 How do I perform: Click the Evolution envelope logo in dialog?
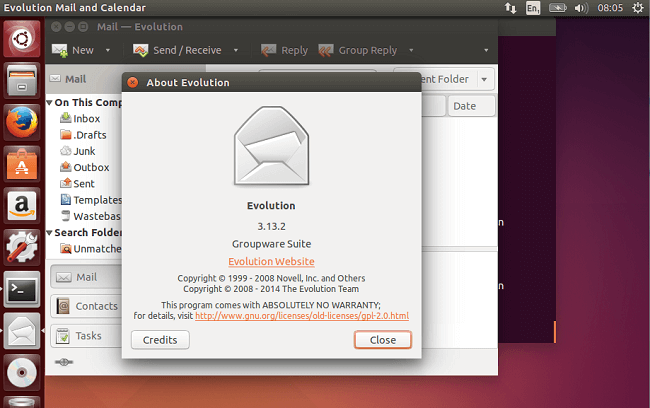coord(272,146)
